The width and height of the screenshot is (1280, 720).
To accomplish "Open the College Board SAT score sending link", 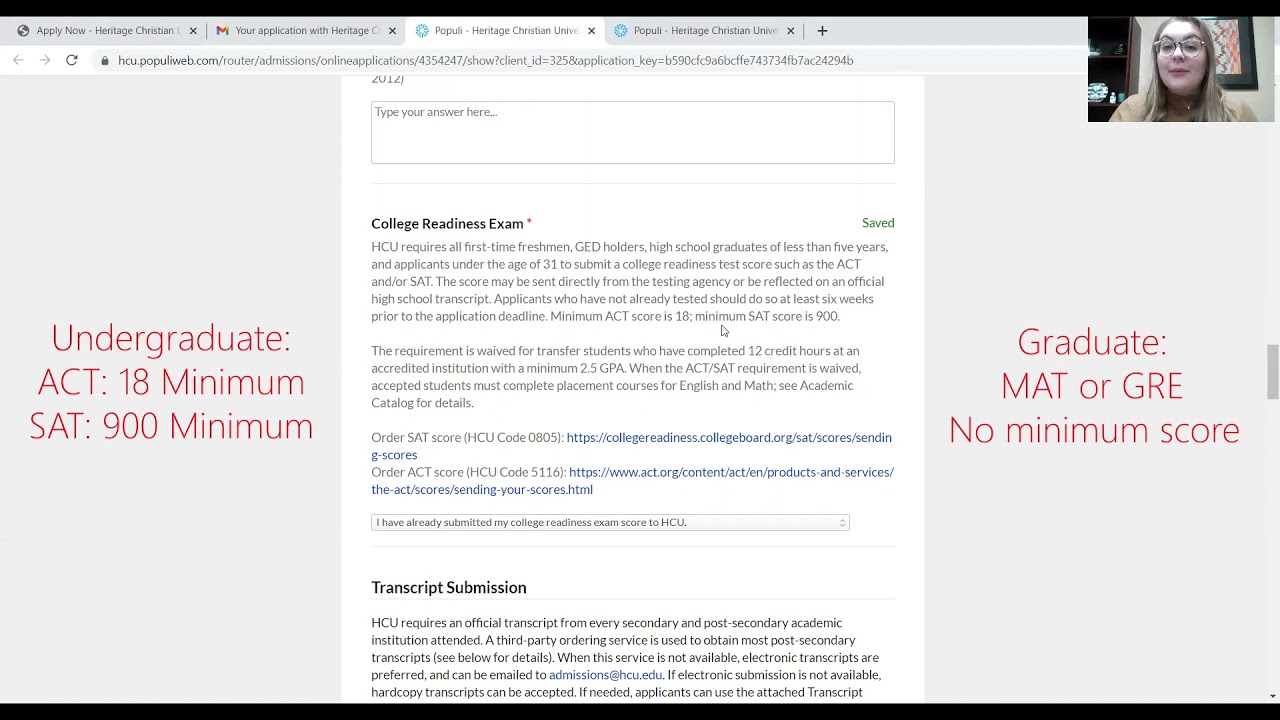I will coord(631,446).
